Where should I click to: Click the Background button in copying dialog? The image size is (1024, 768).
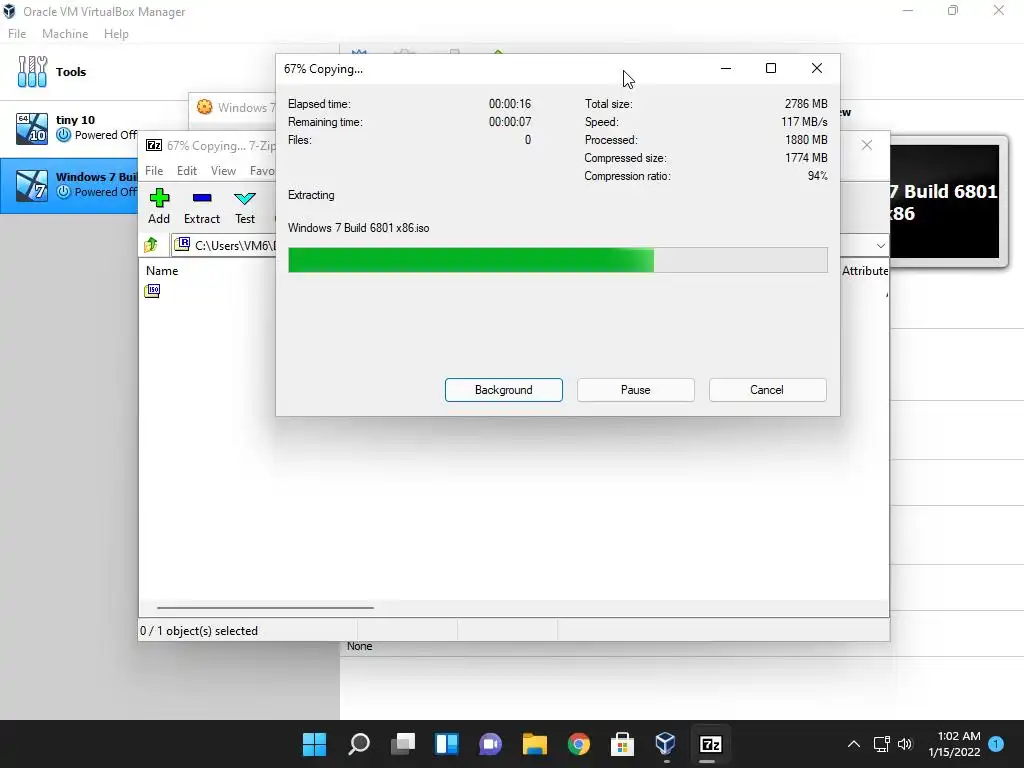(x=504, y=390)
